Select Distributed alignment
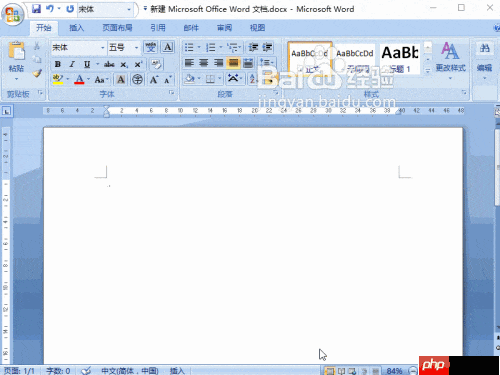 point(248,63)
